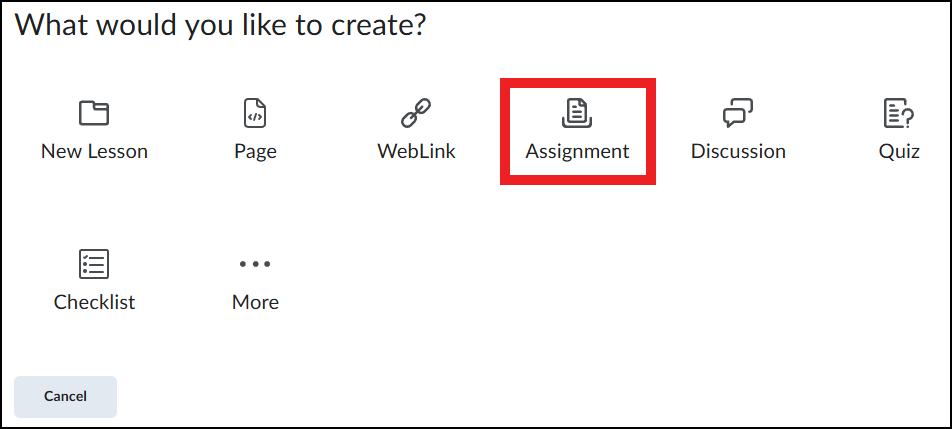Choose the Checklist icon
The width and height of the screenshot is (952, 429).
pyautogui.click(x=94, y=264)
